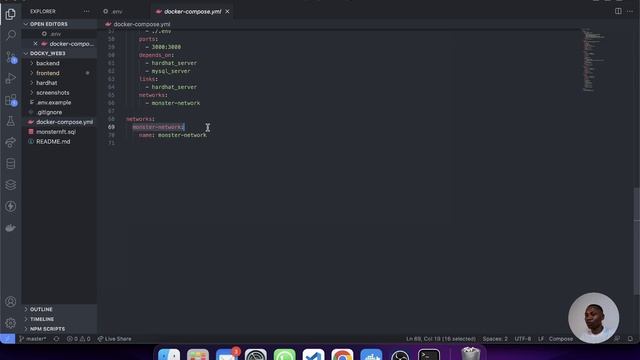Open editor more actions ellipsis
This screenshot has height=360, width=640.
pos(629,11)
